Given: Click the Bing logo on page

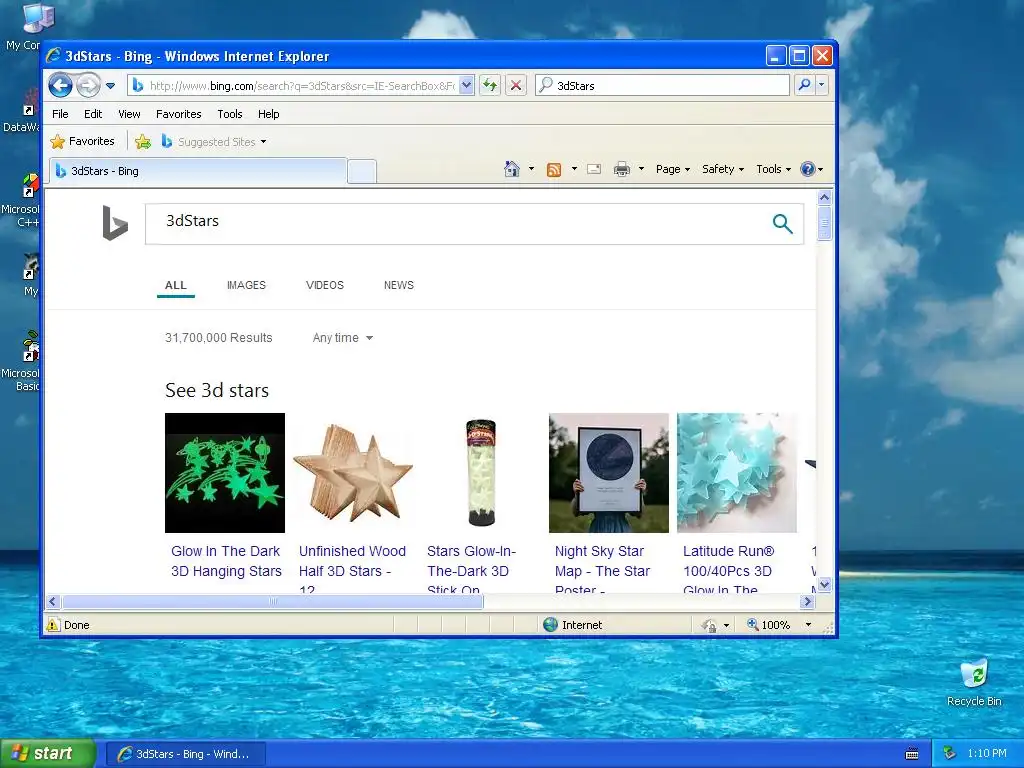Looking at the screenshot, I should click(x=115, y=223).
